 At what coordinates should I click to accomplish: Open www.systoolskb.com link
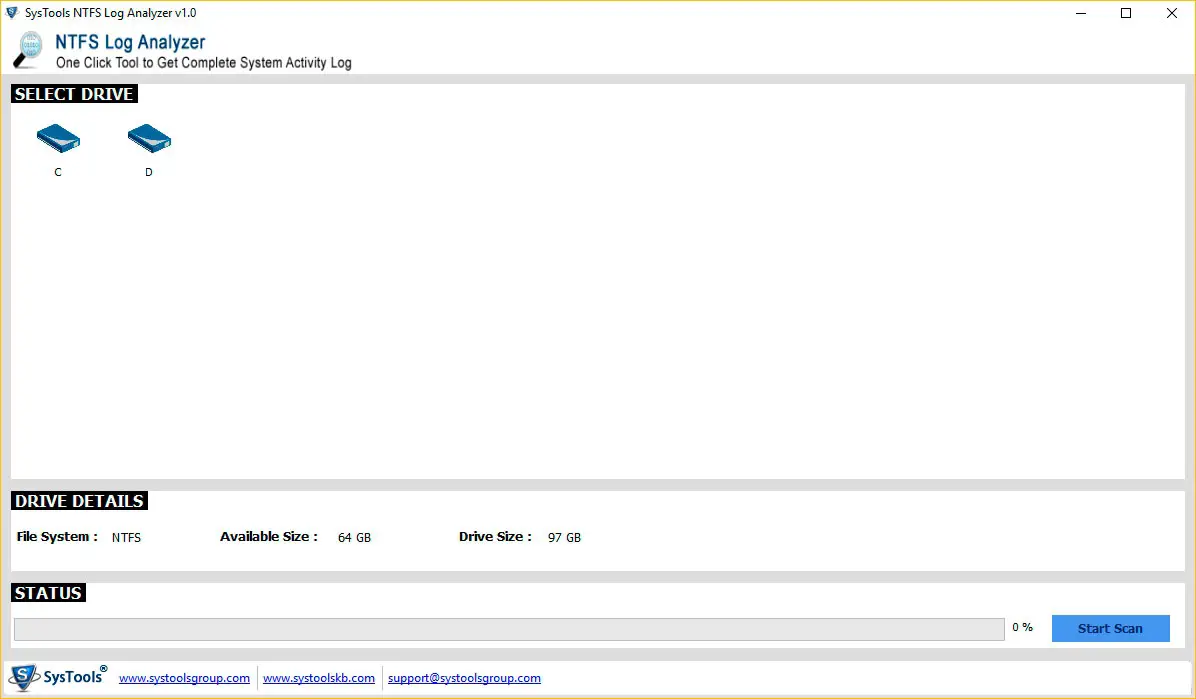[x=319, y=678]
